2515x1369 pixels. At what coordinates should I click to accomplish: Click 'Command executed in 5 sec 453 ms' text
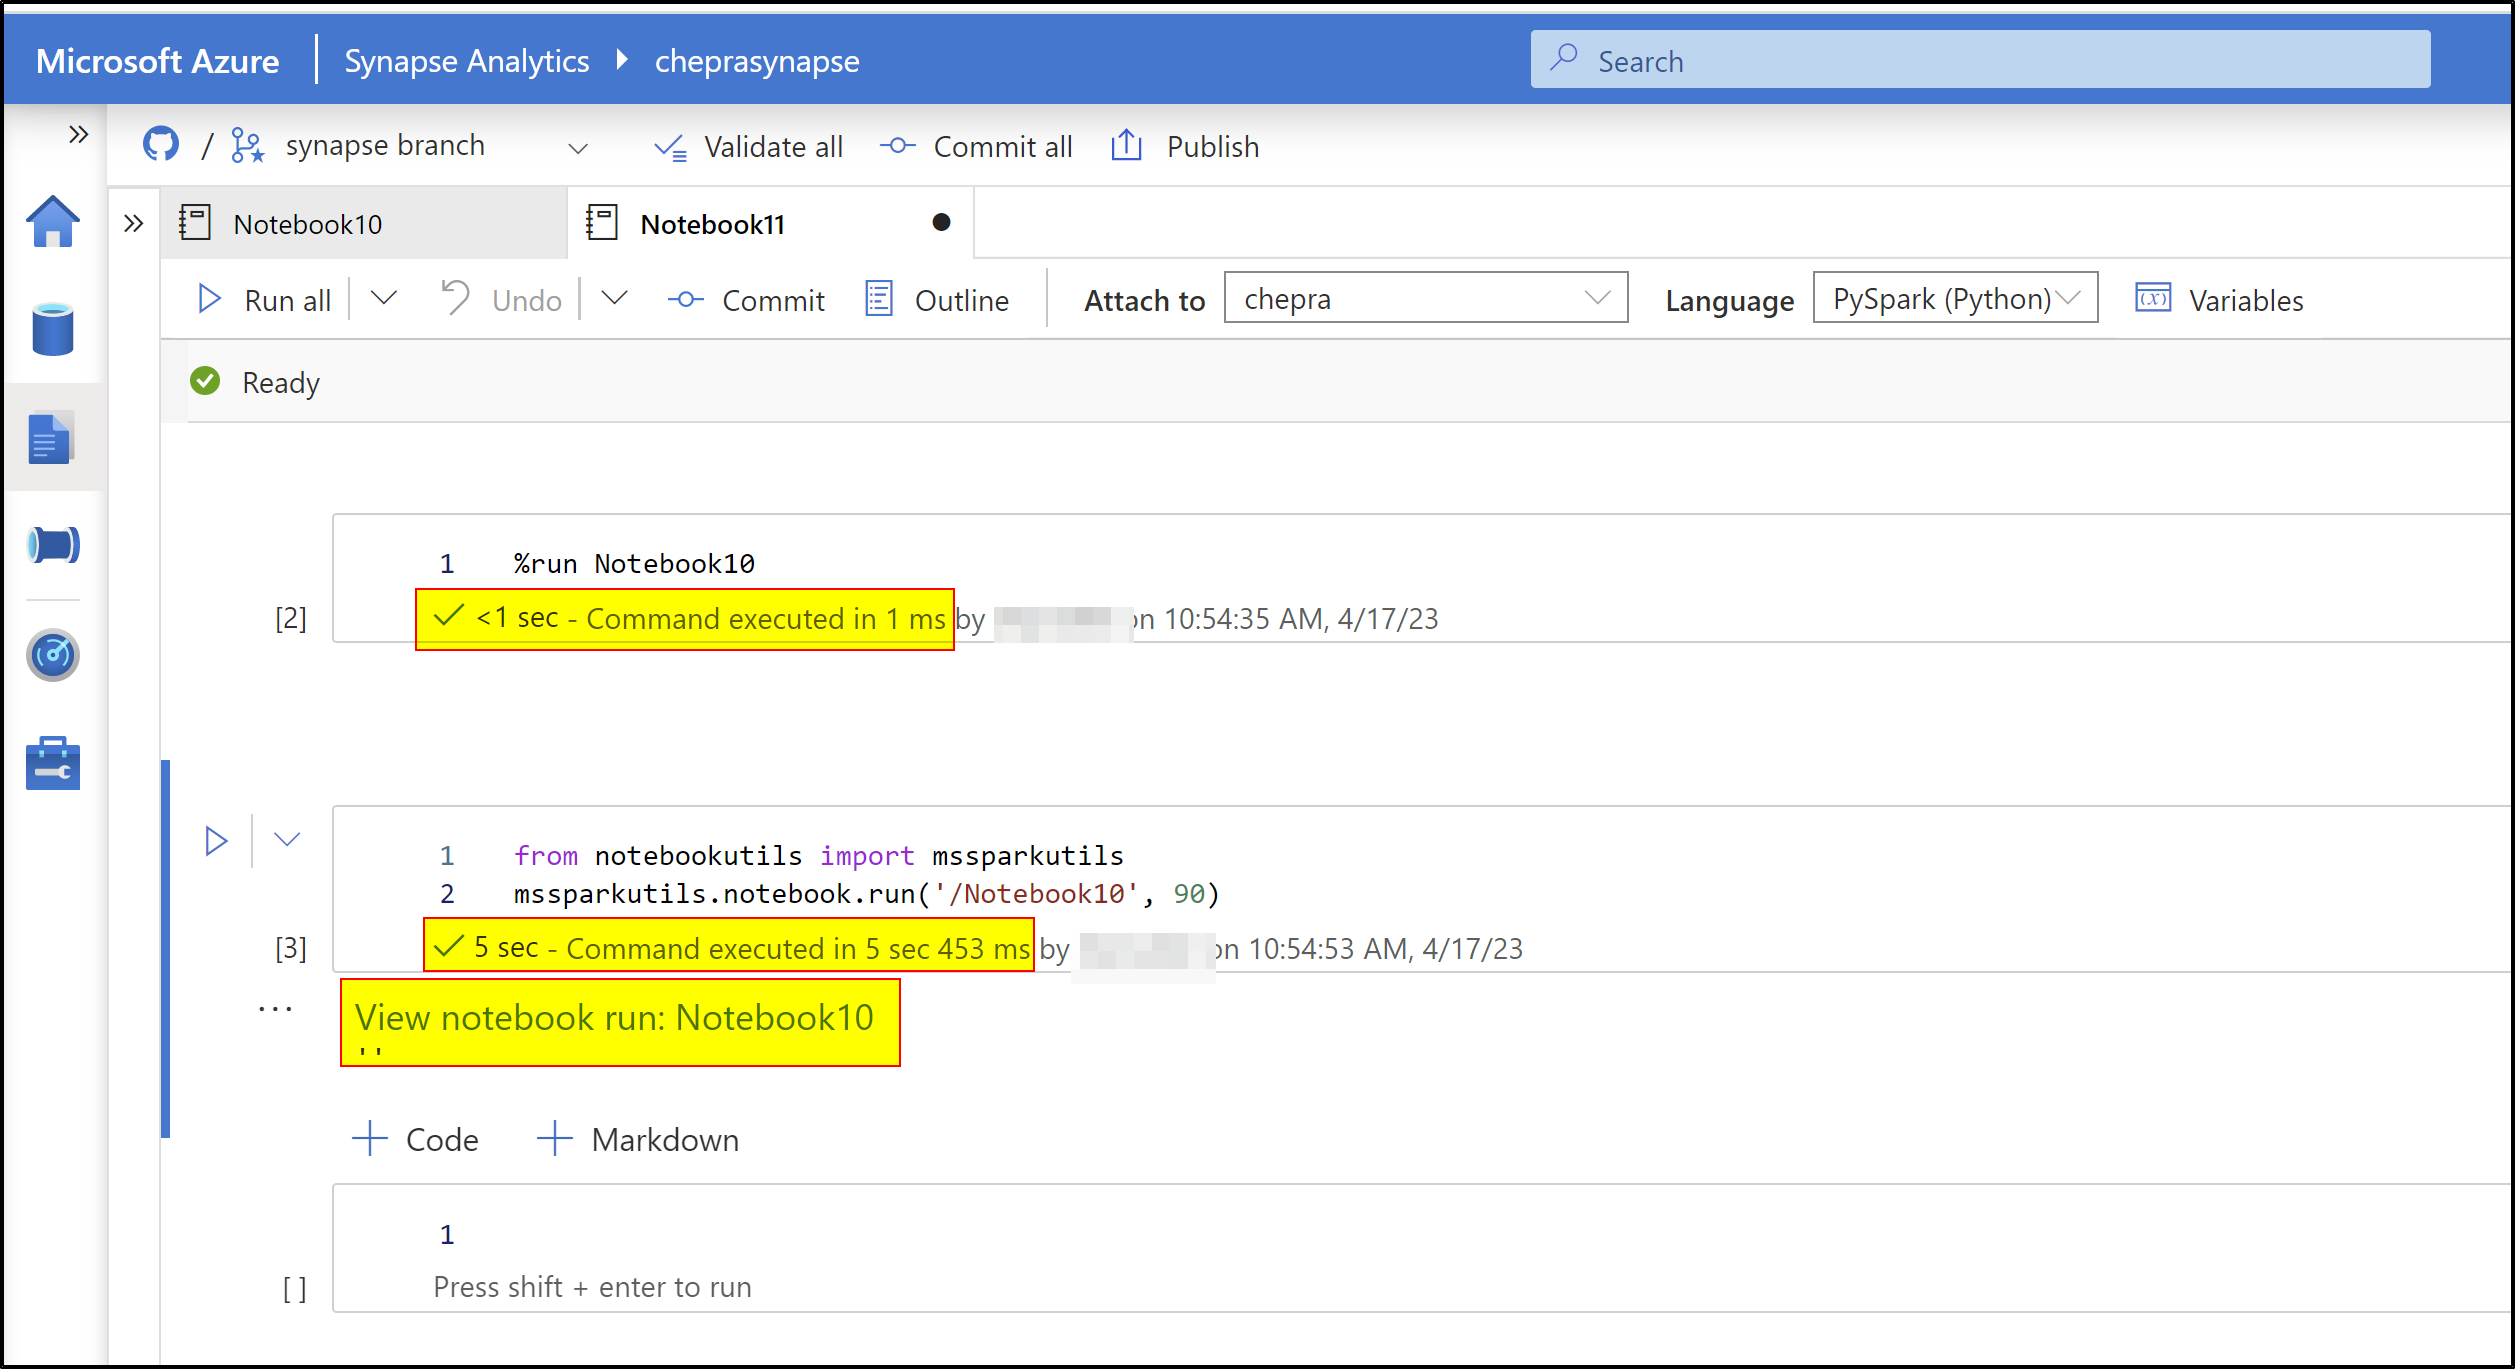798,948
